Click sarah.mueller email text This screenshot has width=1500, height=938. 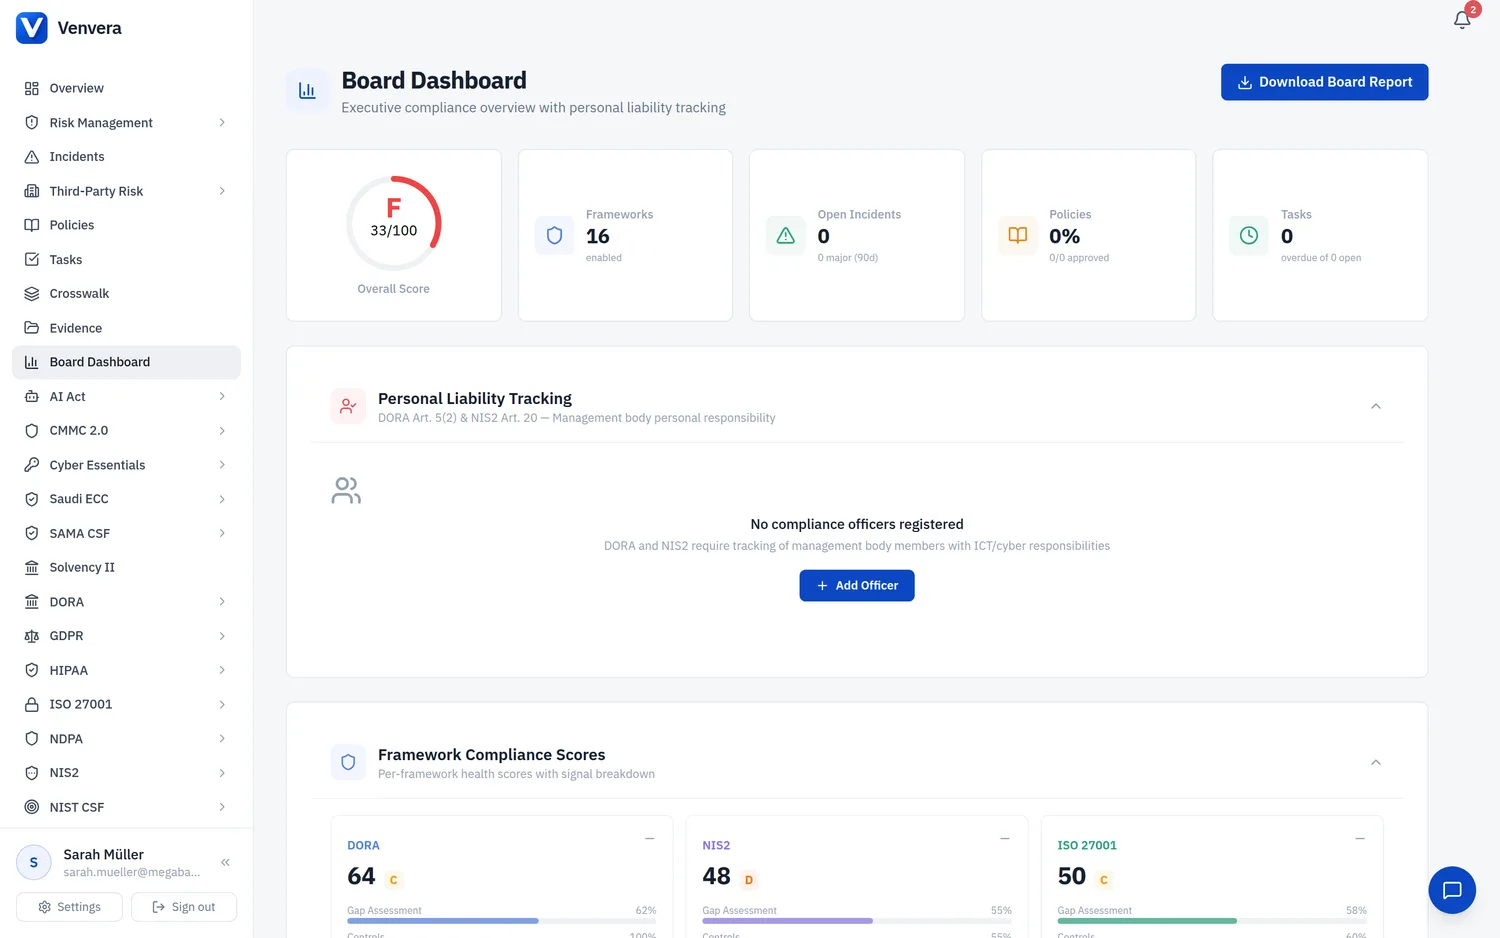click(132, 872)
